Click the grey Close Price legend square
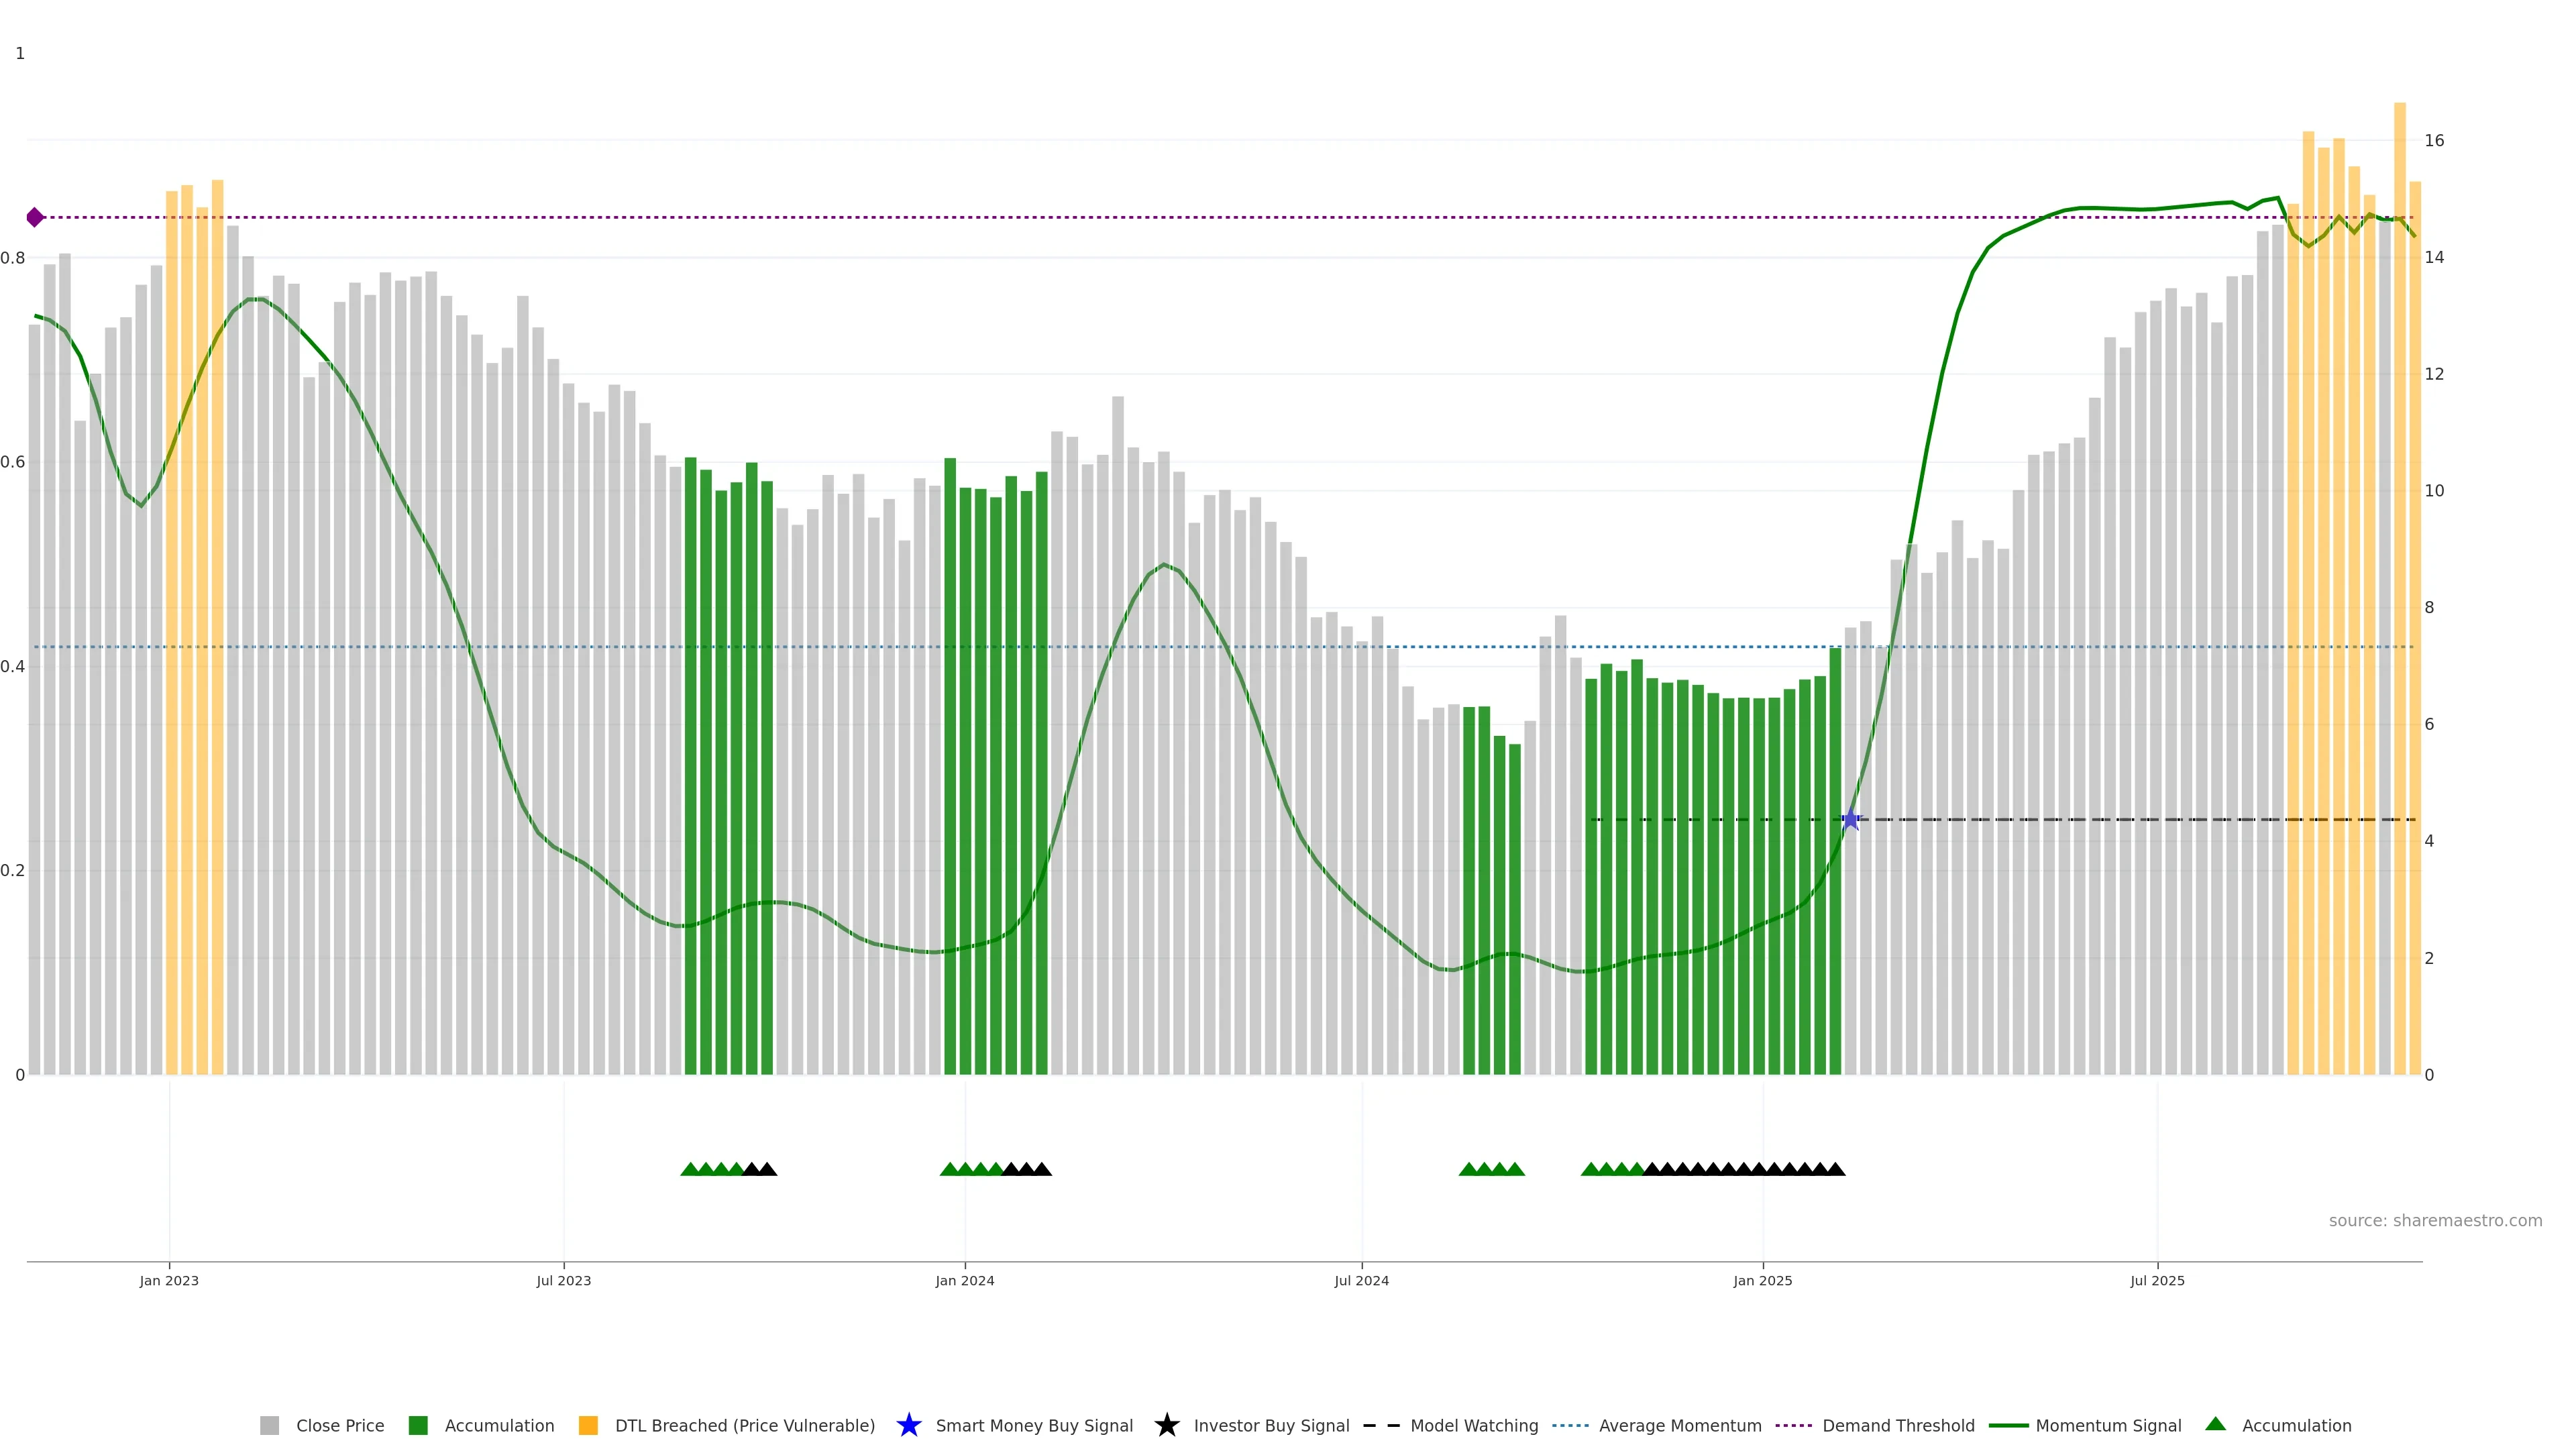Viewport: 2576px width, 1449px height. tap(269, 1425)
